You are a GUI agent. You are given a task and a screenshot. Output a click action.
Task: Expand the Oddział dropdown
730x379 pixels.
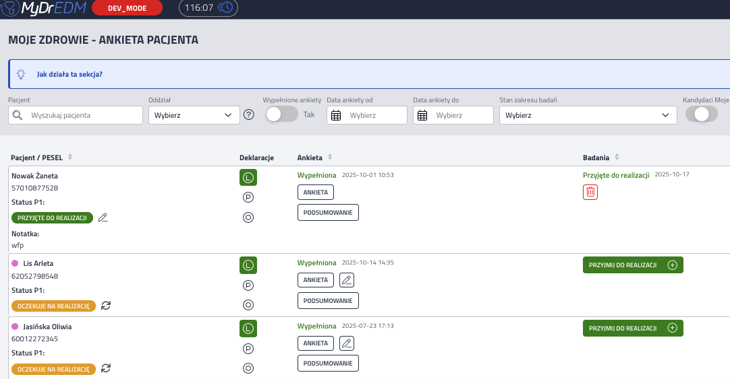[x=194, y=115]
